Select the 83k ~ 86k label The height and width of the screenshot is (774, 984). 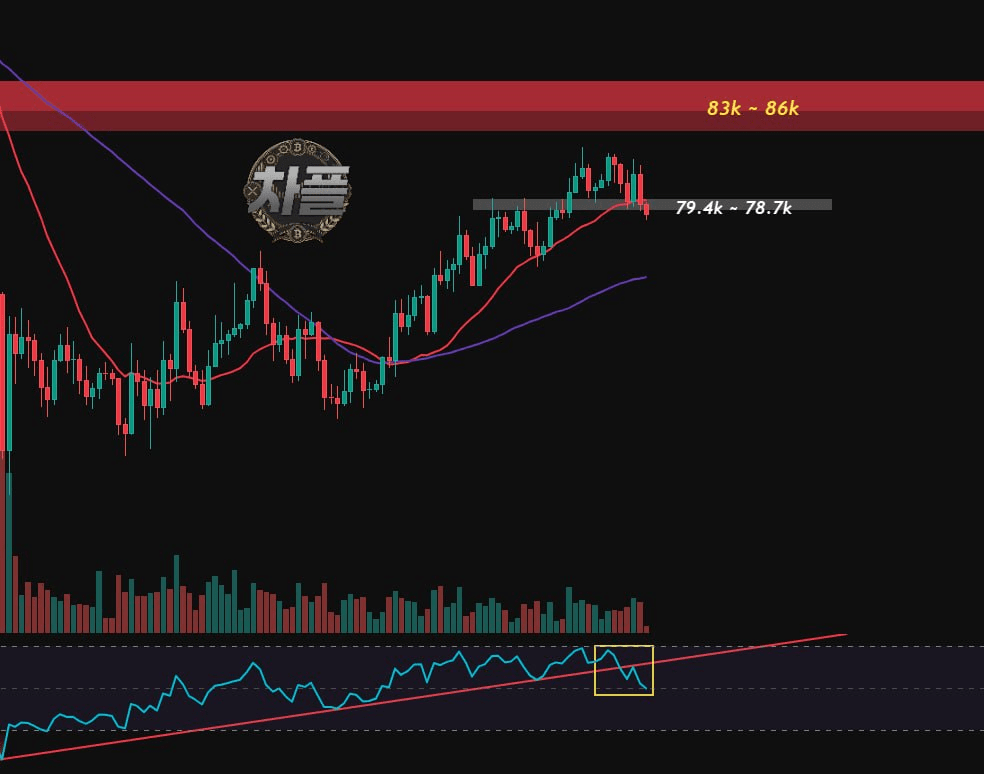tap(752, 109)
